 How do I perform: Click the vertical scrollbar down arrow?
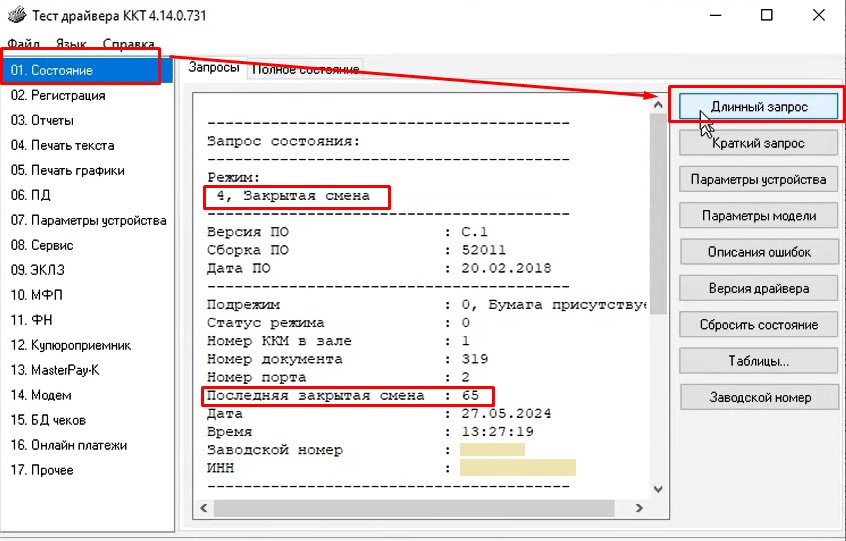(x=658, y=489)
